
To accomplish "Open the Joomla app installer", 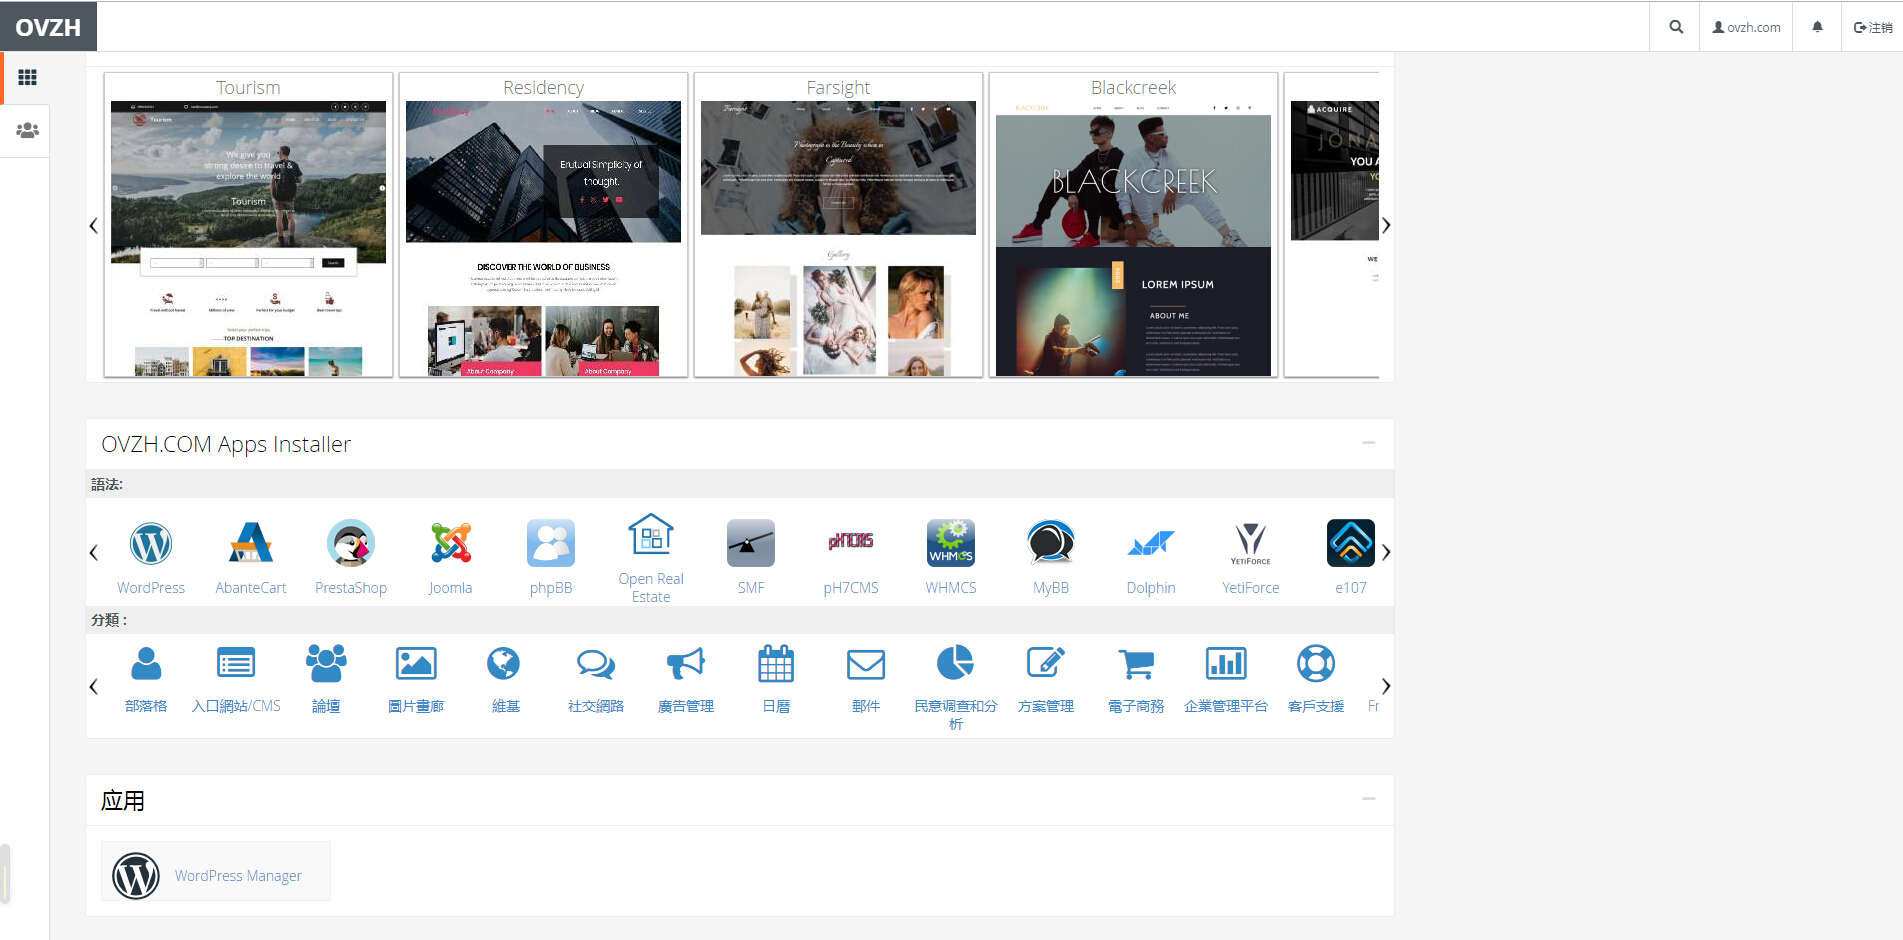I will click(450, 544).
